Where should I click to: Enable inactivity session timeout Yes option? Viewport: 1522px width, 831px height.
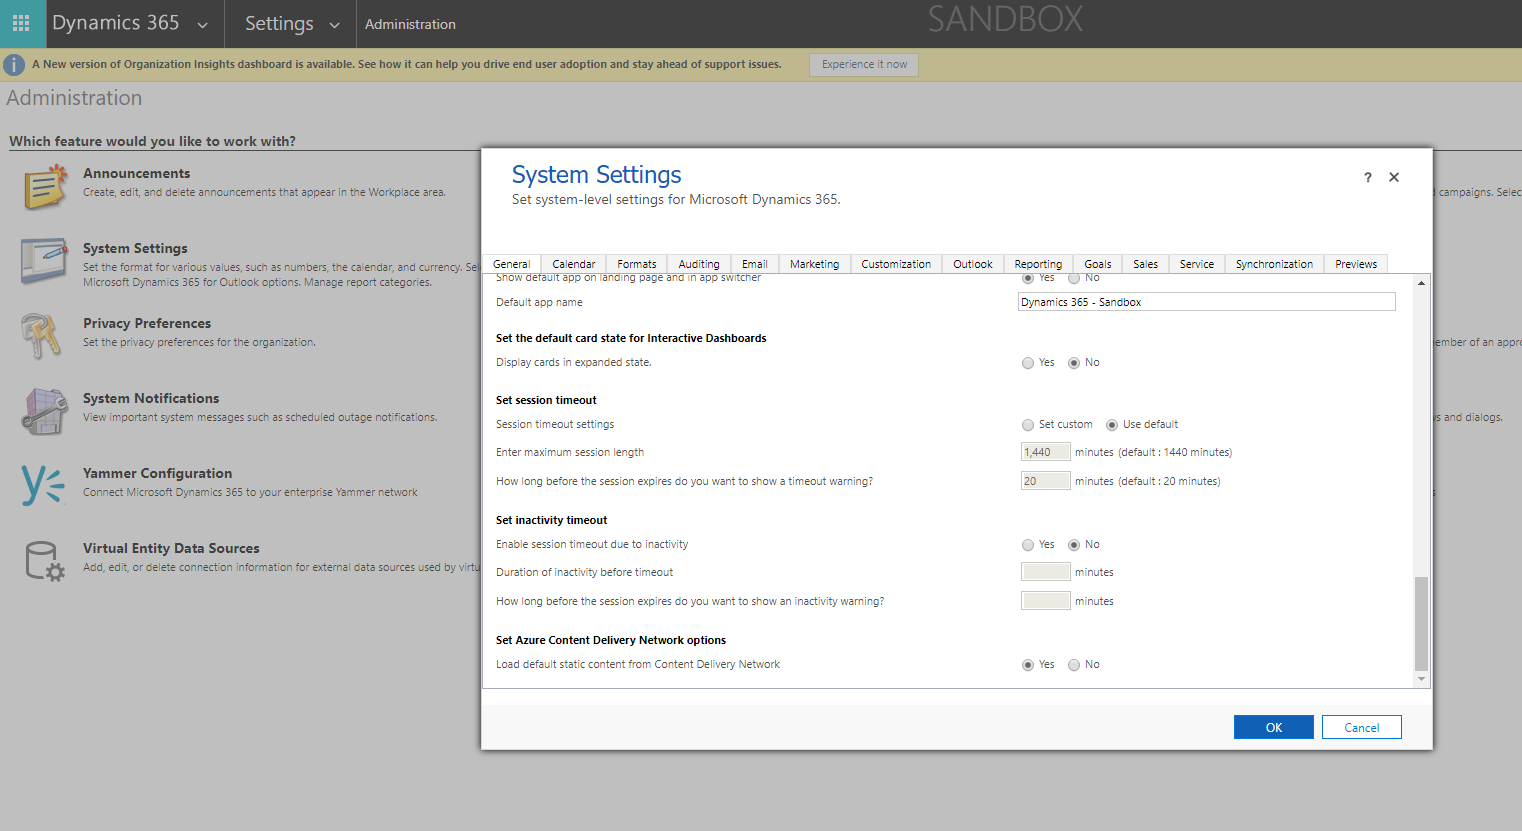coord(1028,545)
